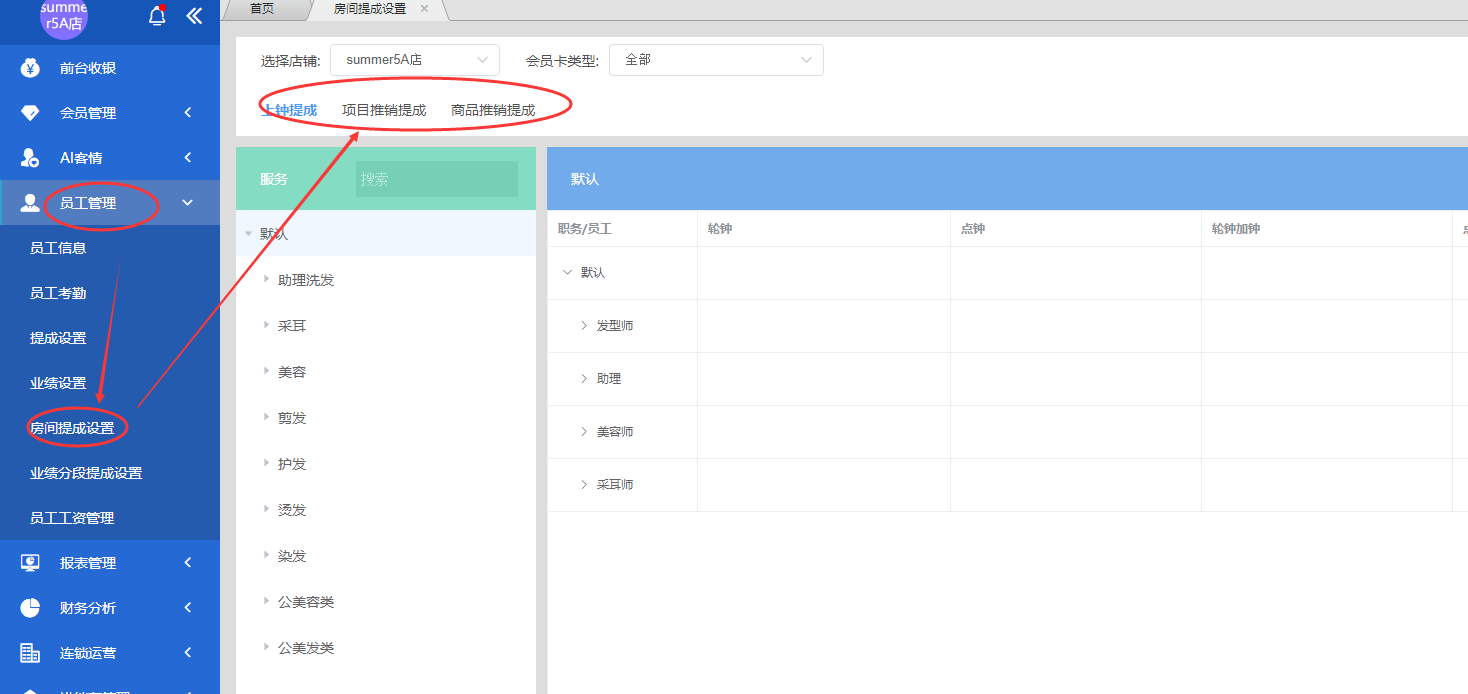Switch to the 商品推销提成 tab

click(x=493, y=110)
